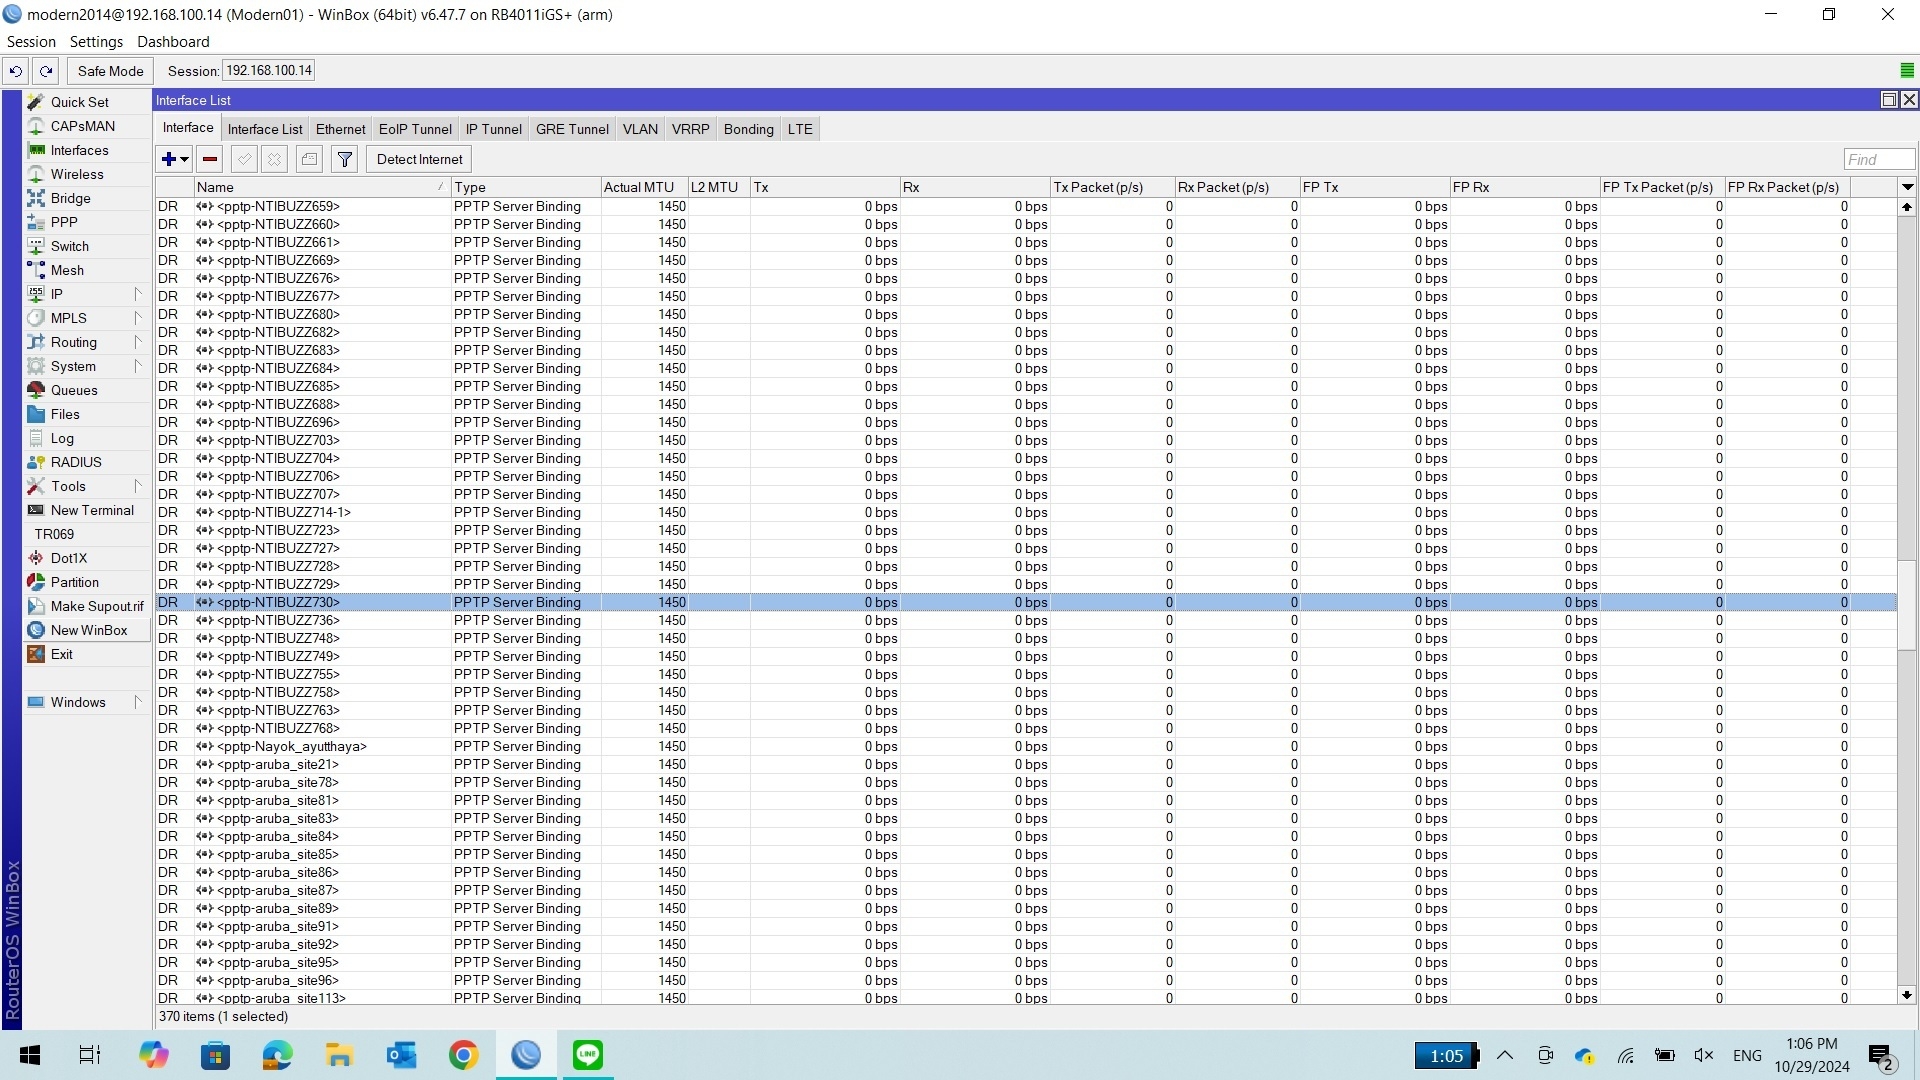Select the filter funnel icon
This screenshot has height=1080, width=1920.
coord(344,158)
